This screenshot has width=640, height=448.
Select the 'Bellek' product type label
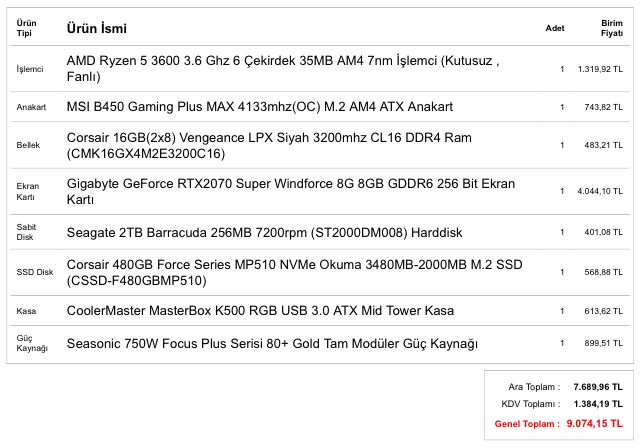click(28, 145)
